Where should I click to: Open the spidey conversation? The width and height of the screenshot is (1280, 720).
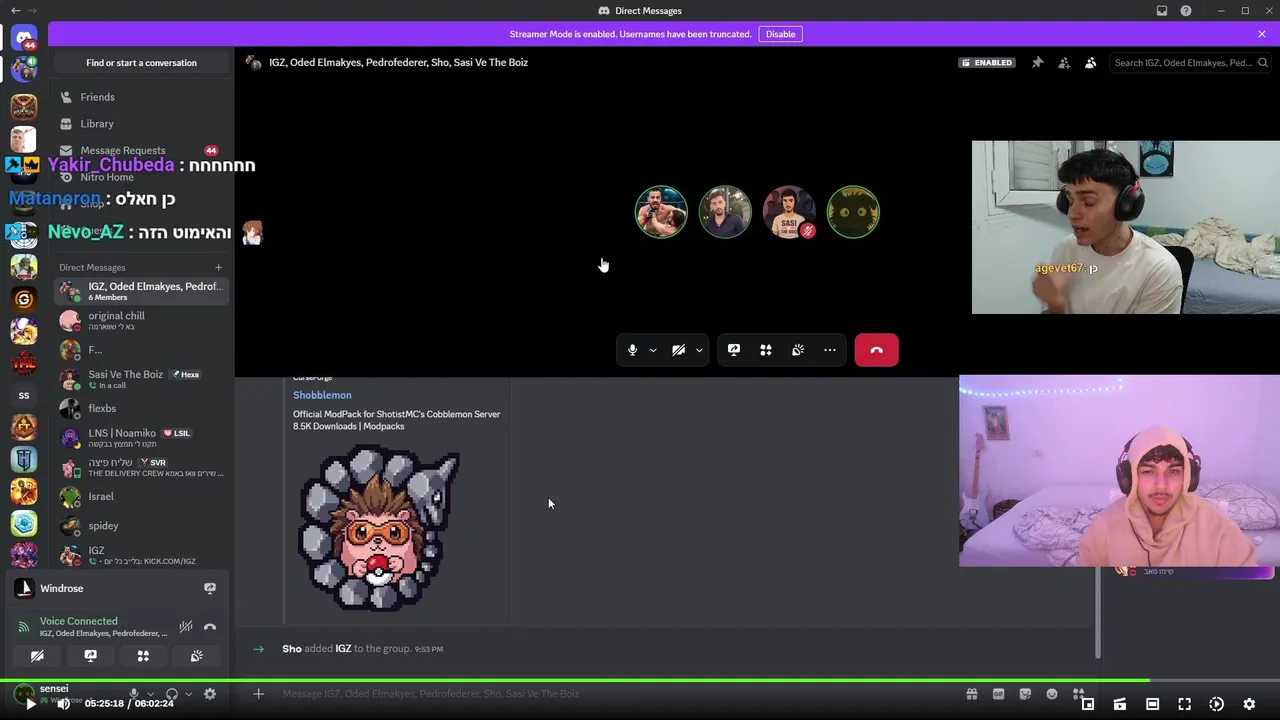[140, 525]
